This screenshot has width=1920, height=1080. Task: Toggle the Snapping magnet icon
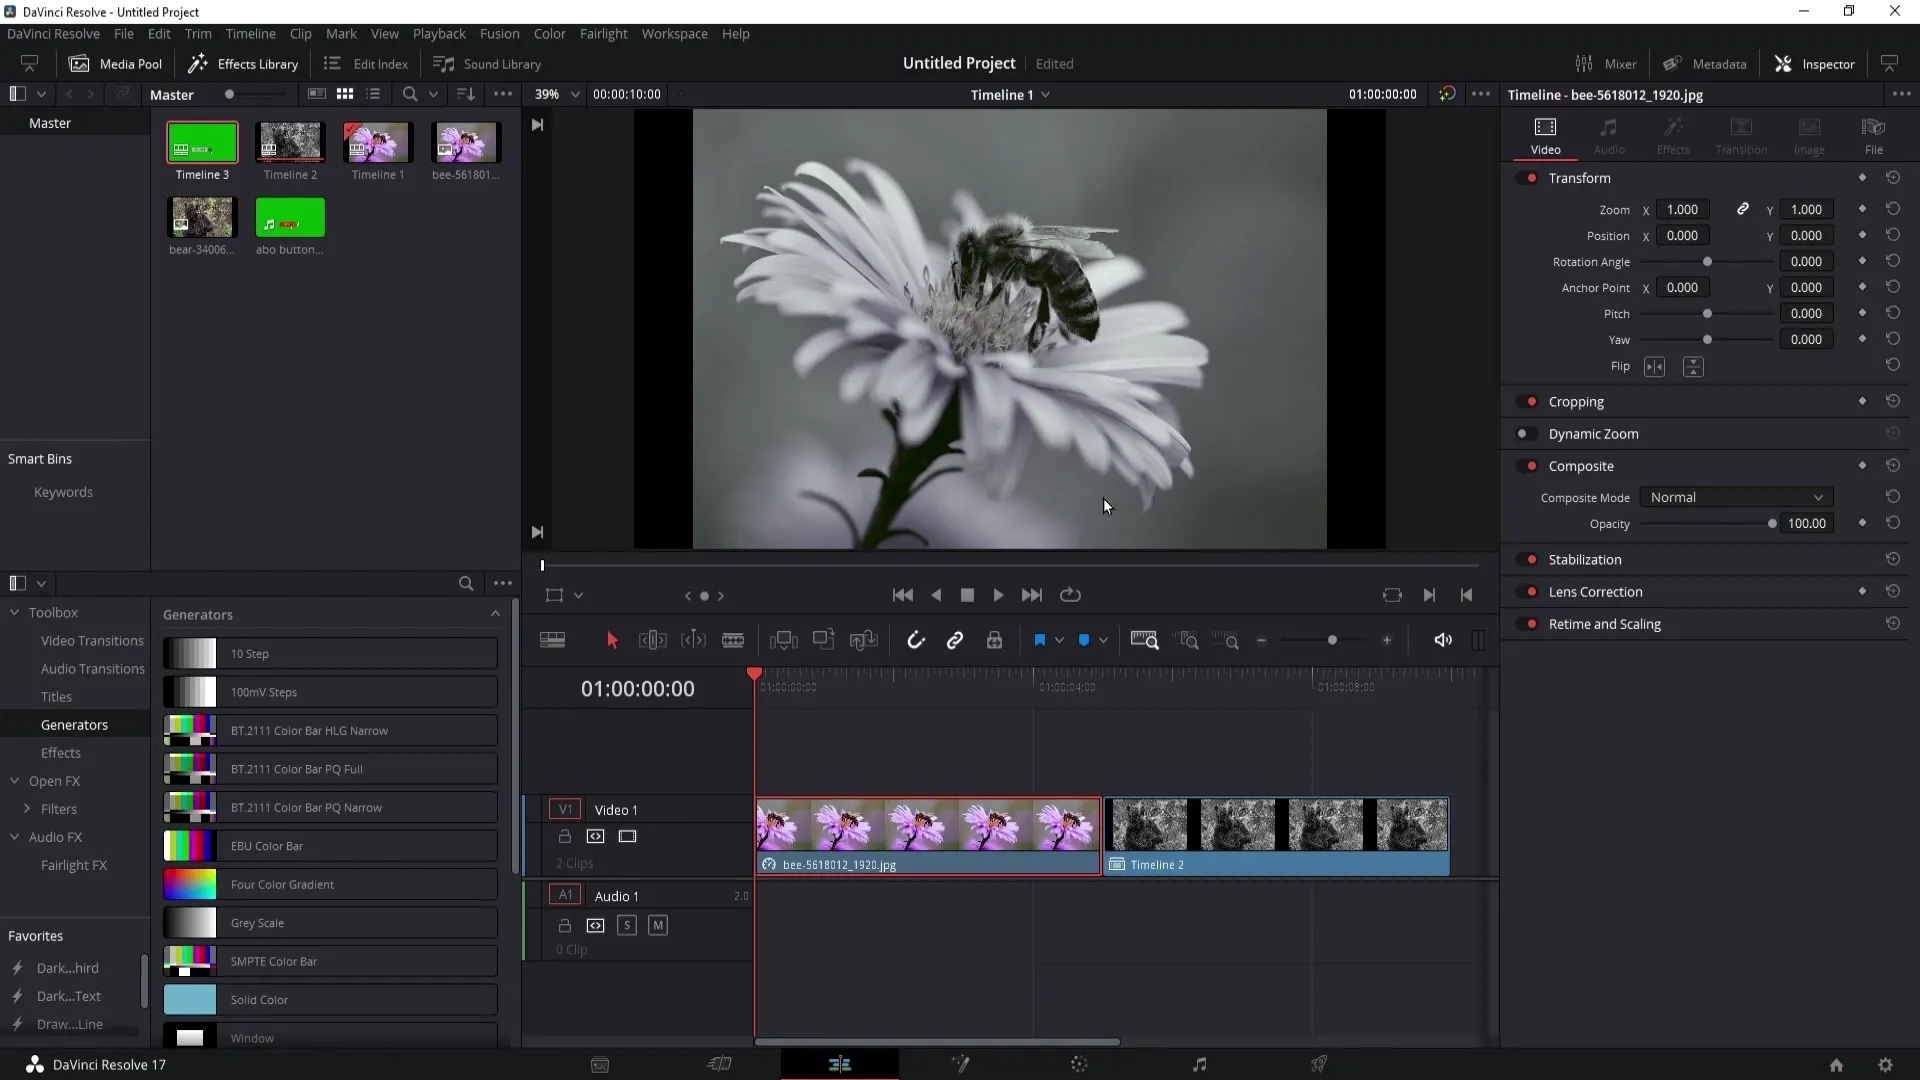tap(915, 640)
